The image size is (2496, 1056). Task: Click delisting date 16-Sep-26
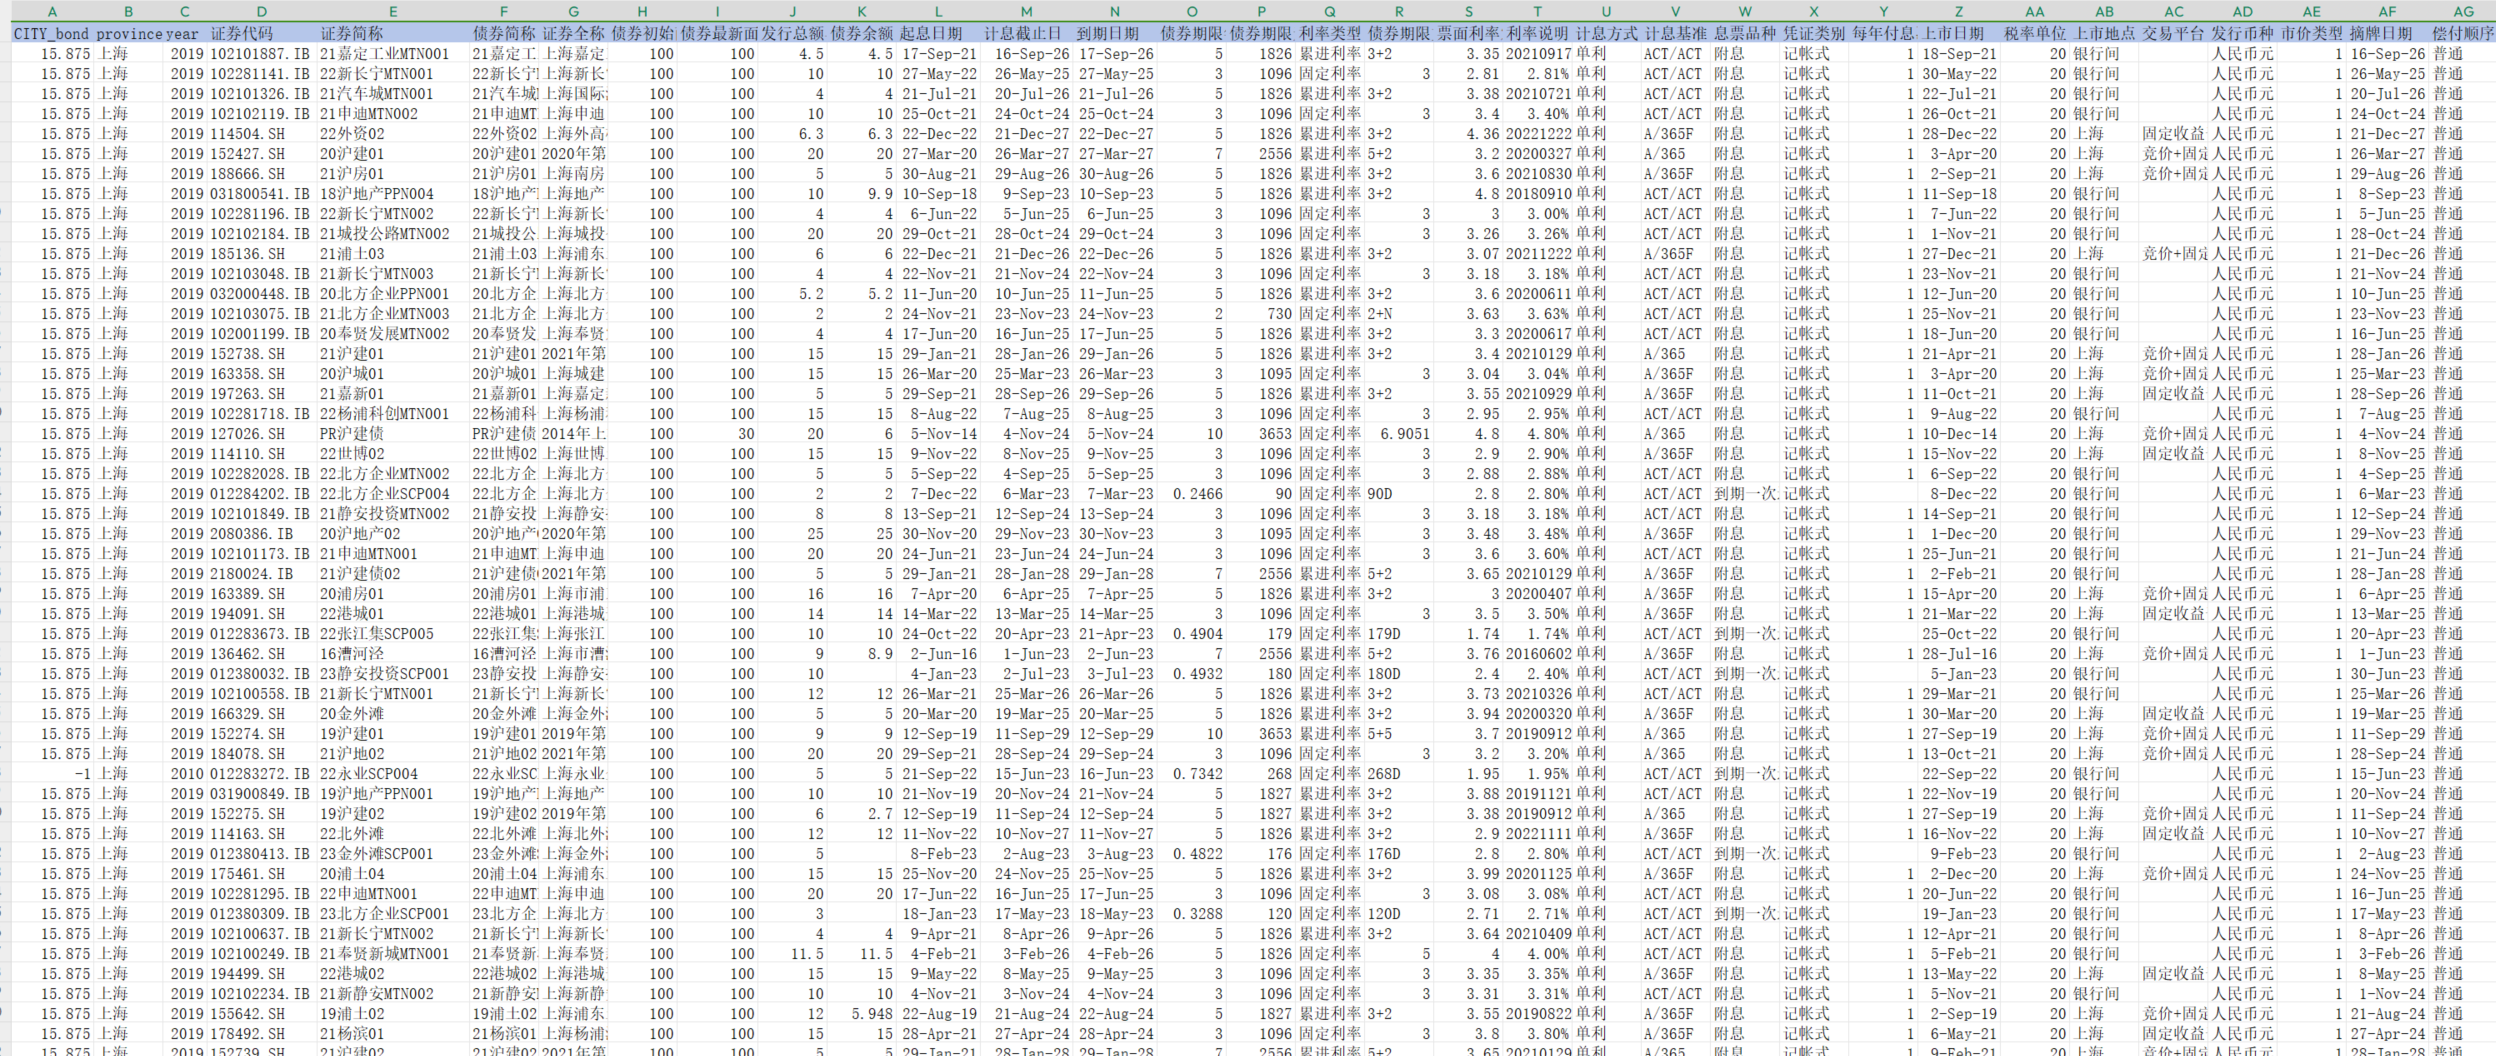(2388, 54)
